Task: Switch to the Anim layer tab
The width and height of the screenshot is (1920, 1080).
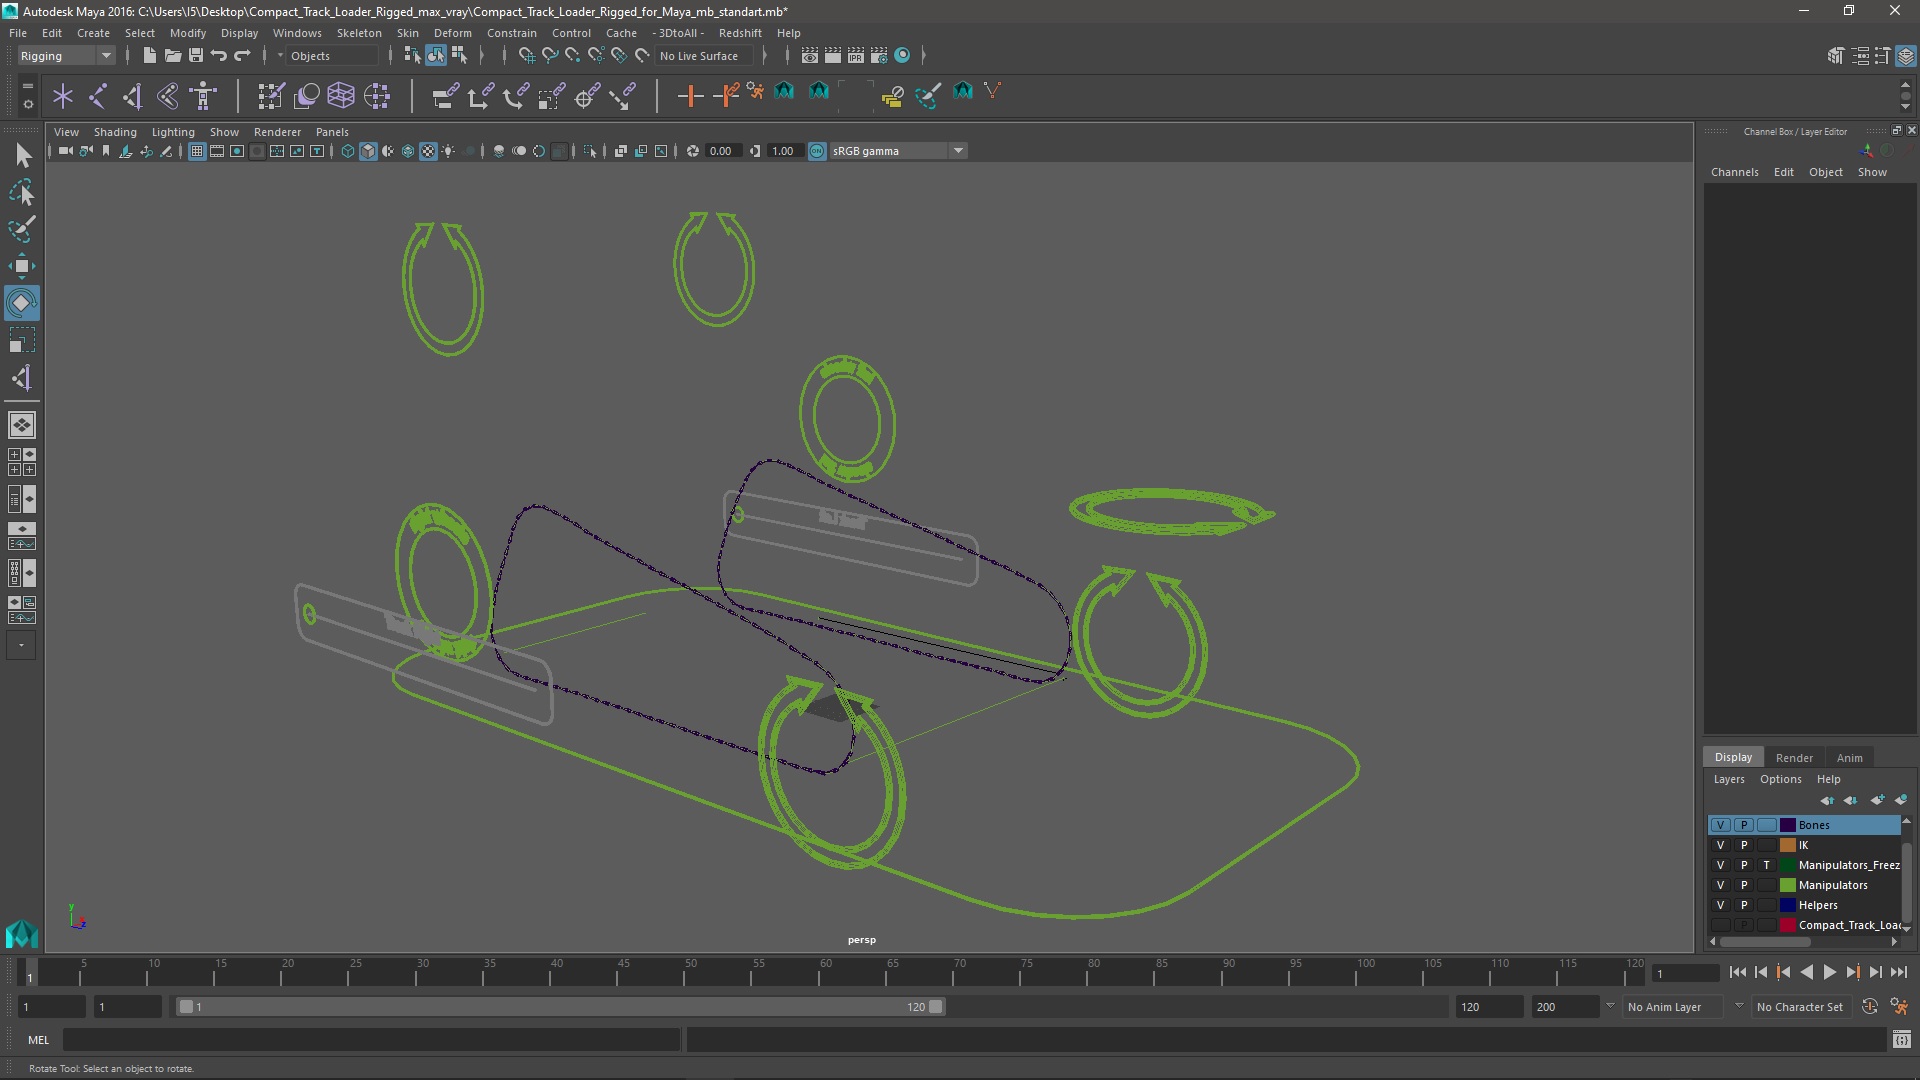Action: click(x=1849, y=758)
